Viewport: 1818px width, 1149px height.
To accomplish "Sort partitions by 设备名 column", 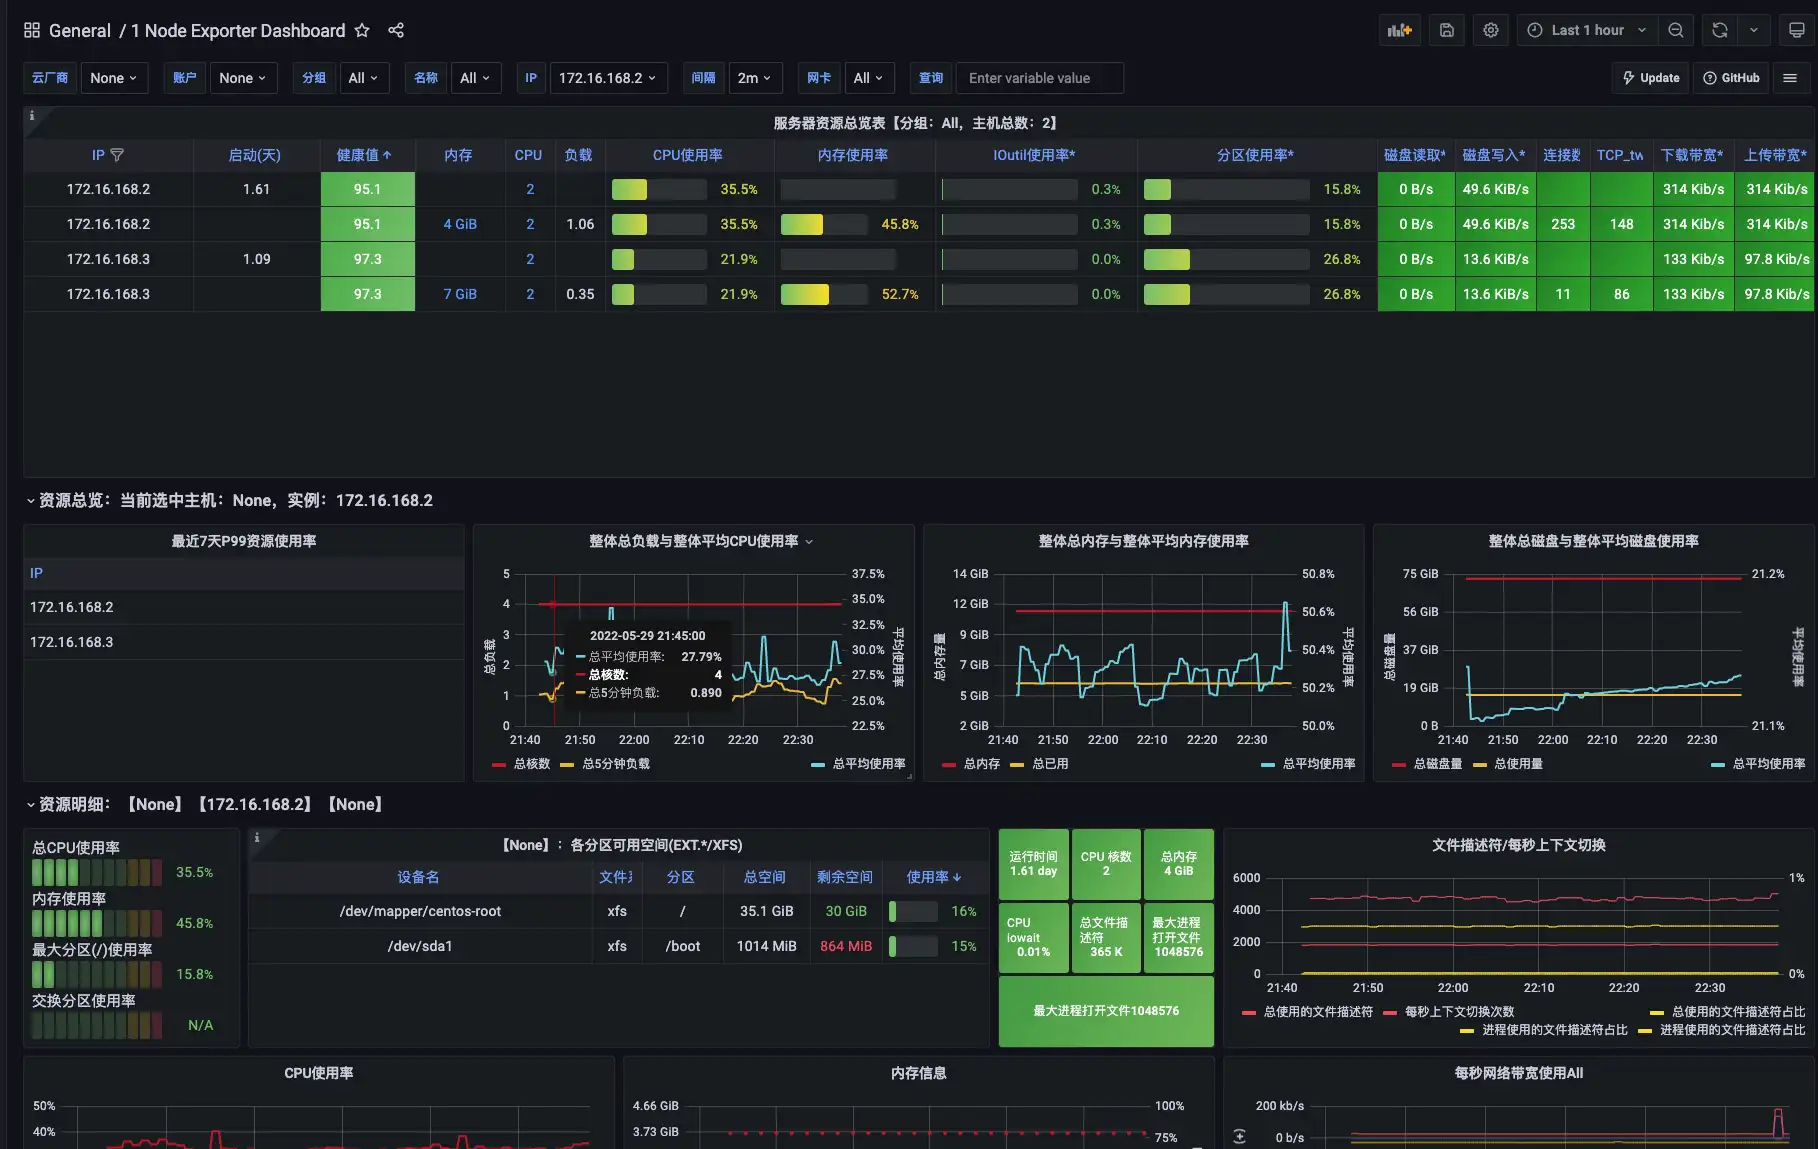I will click(x=418, y=877).
